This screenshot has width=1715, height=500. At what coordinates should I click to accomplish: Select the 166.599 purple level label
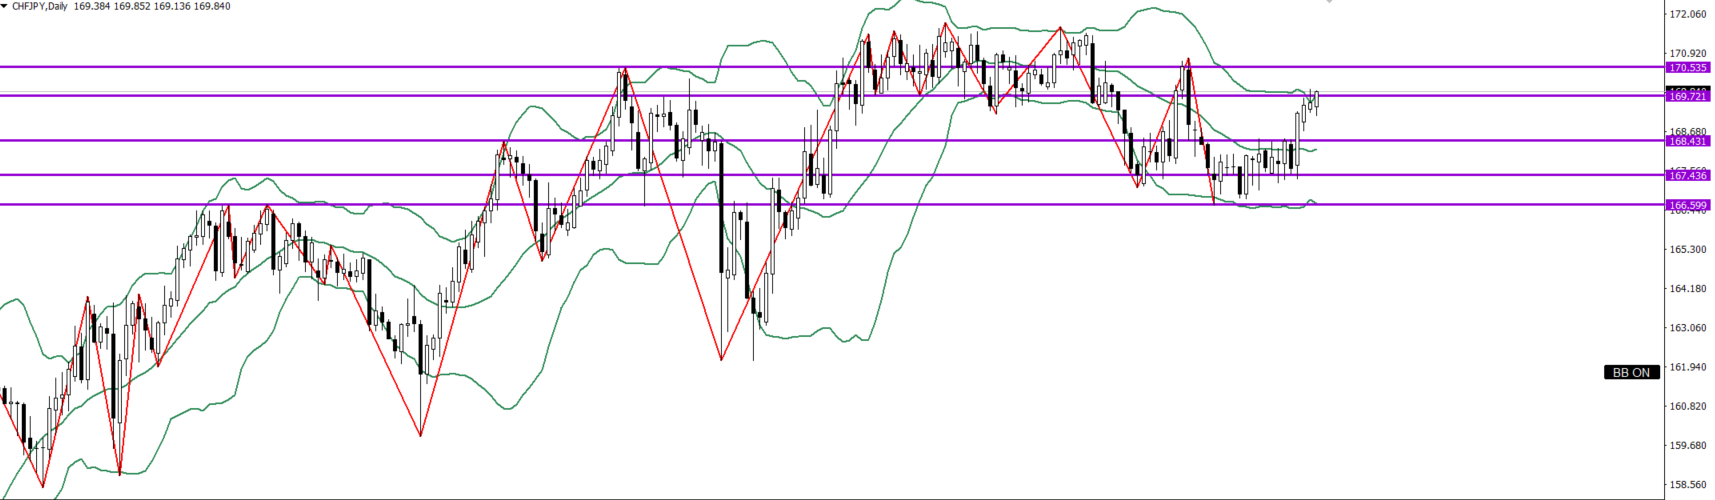click(x=1687, y=206)
